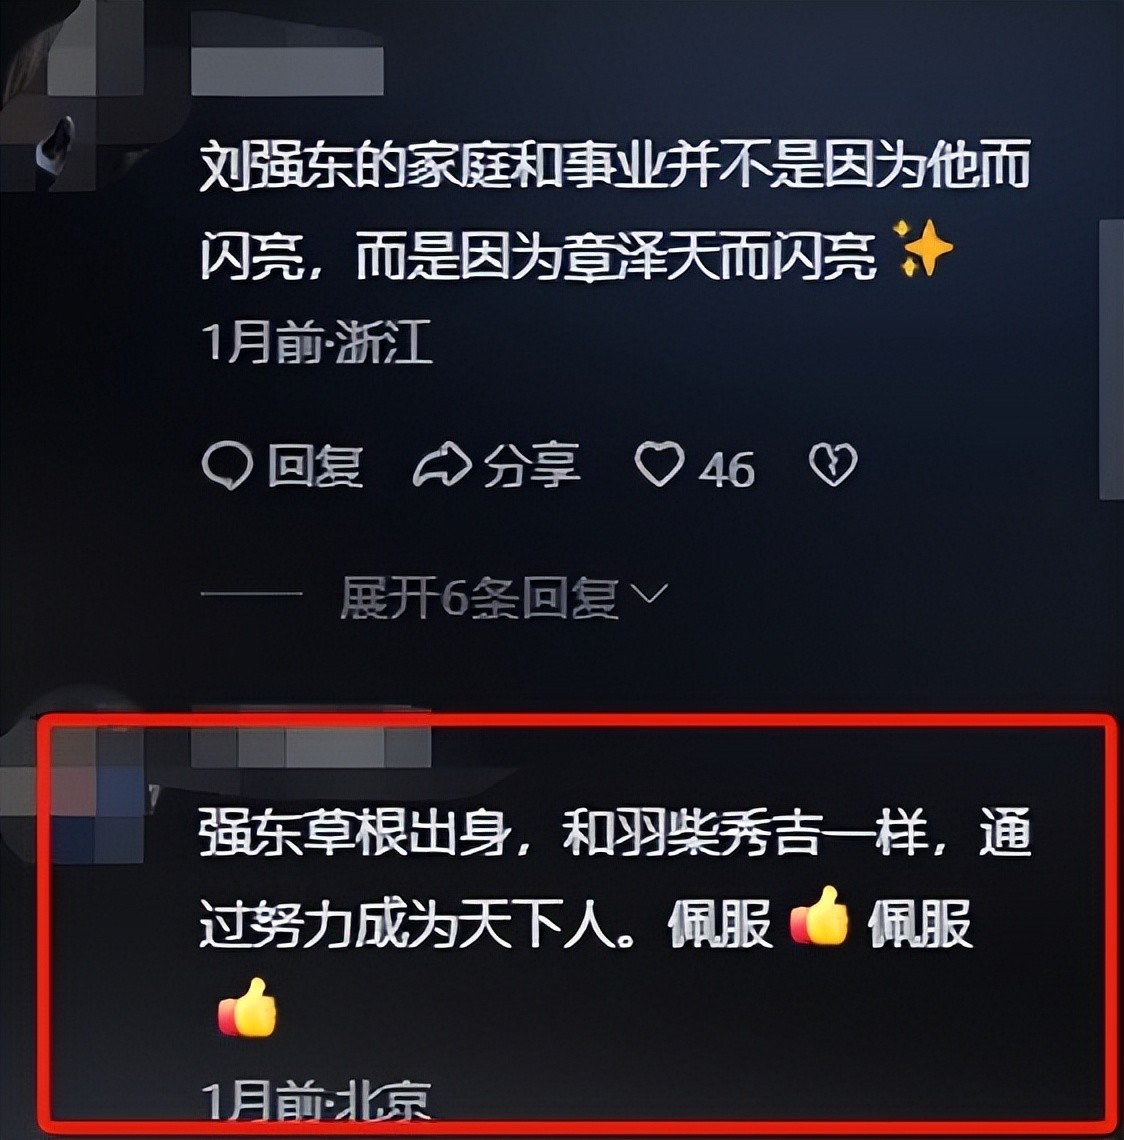
Task: Click the last thumbs-up emoji on its own line
Action: coord(247,1008)
